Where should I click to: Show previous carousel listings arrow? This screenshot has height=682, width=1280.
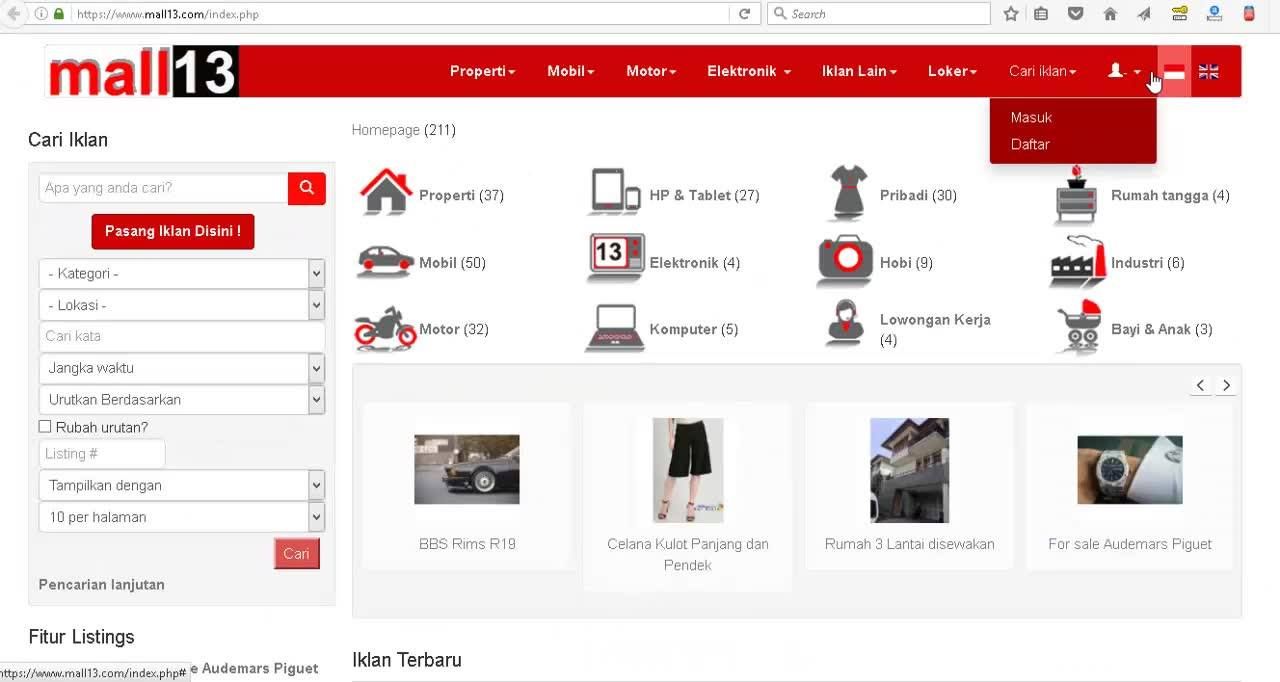[1200, 385]
